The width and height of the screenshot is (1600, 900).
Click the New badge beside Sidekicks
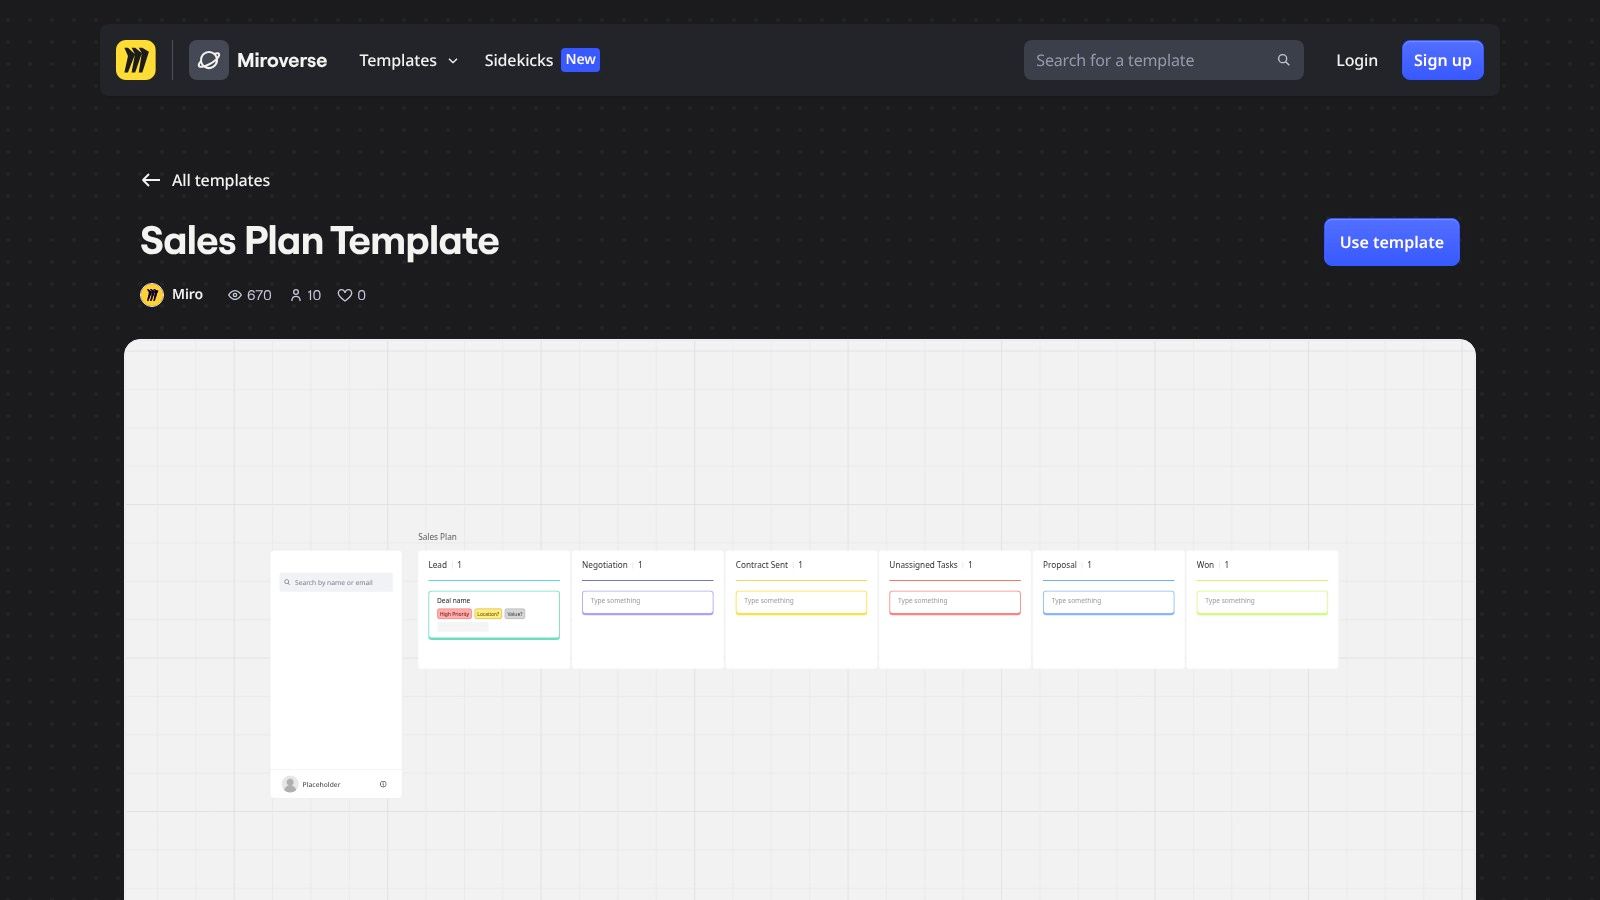pyautogui.click(x=580, y=60)
